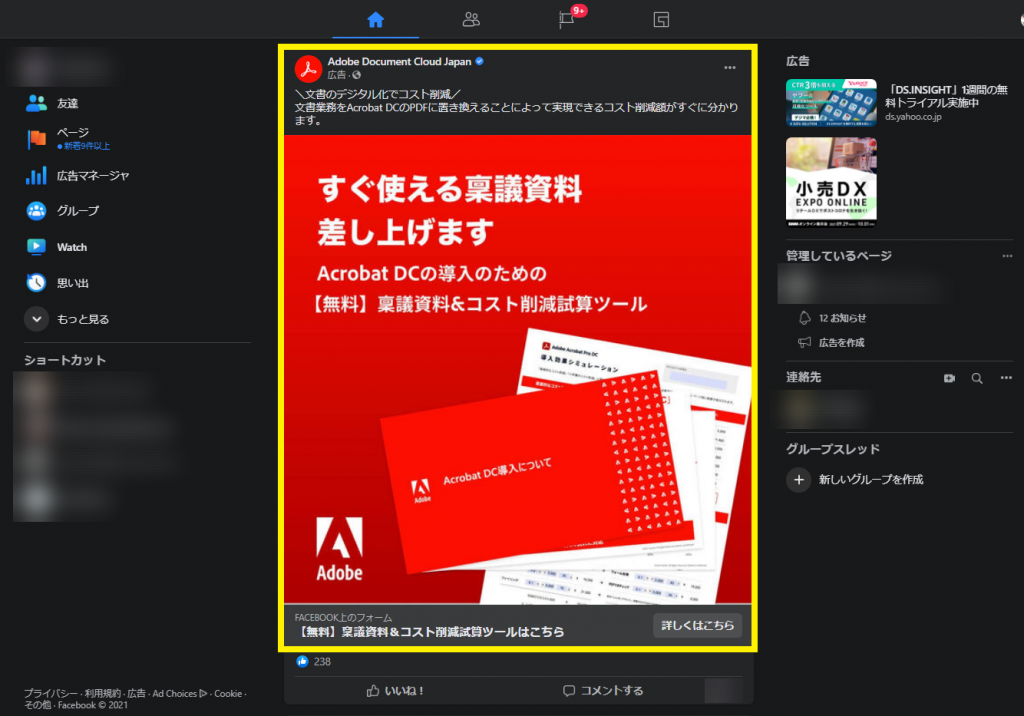Open DS.INSIGHT ad thumbnail
The height and width of the screenshot is (716, 1024).
coord(831,103)
